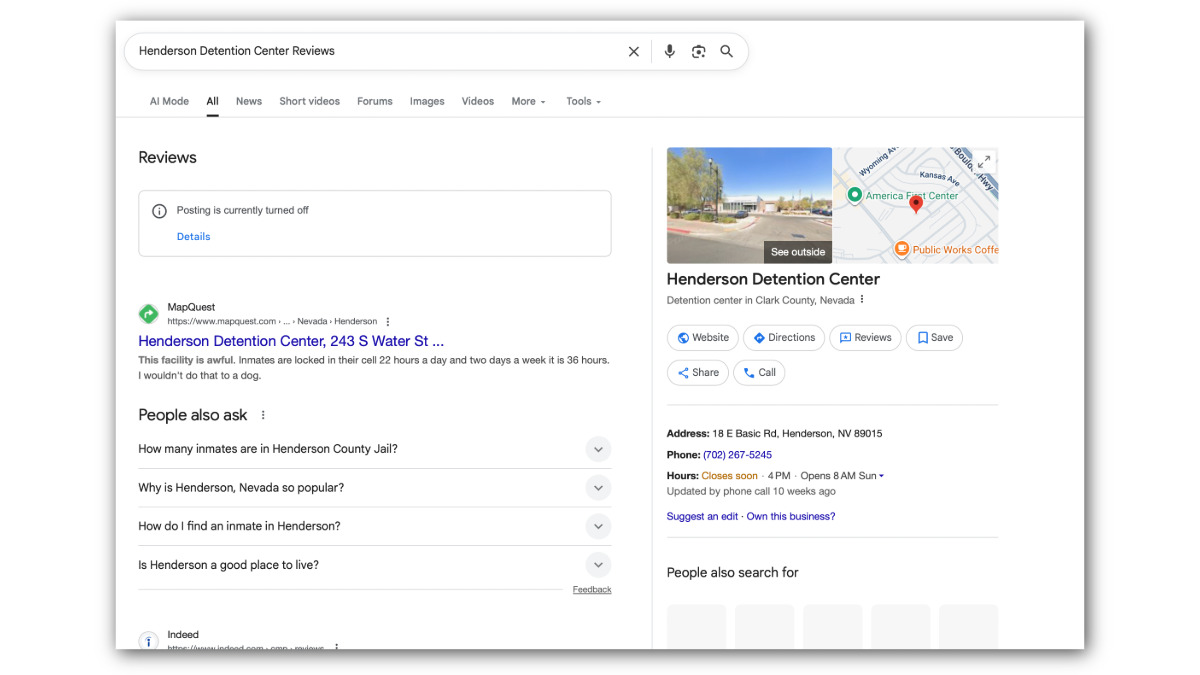Click the phone number (702) 267-5245

coord(737,455)
